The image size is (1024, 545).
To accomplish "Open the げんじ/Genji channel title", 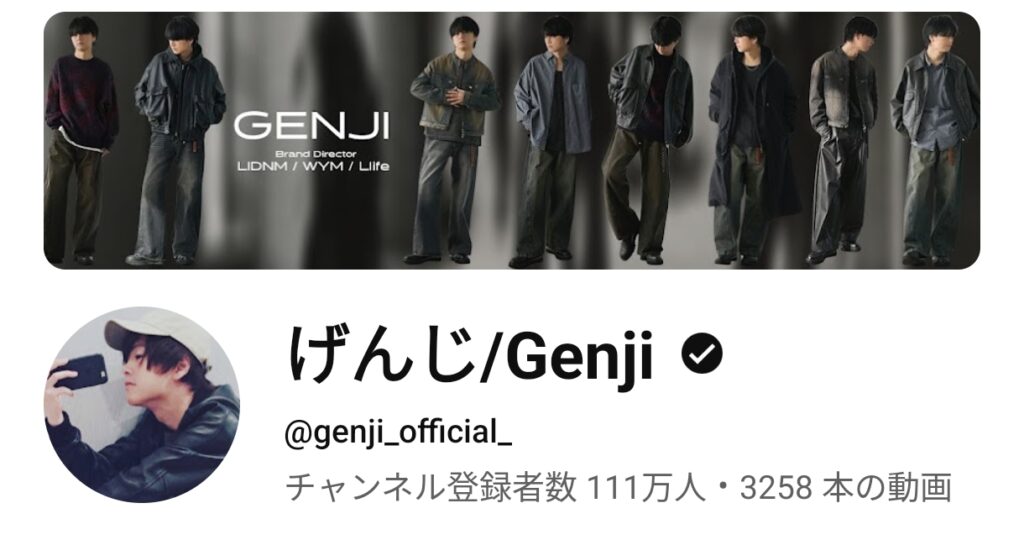I will pyautogui.click(x=470, y=356).
